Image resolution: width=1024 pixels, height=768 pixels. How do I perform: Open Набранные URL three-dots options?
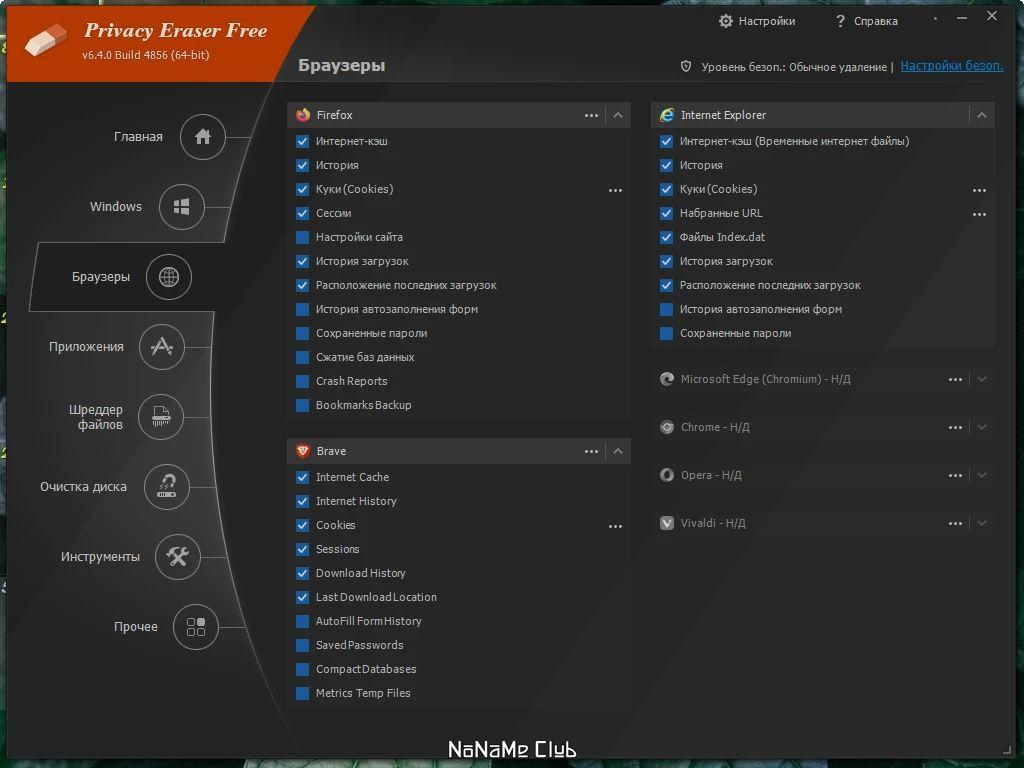tap(979, 214)
